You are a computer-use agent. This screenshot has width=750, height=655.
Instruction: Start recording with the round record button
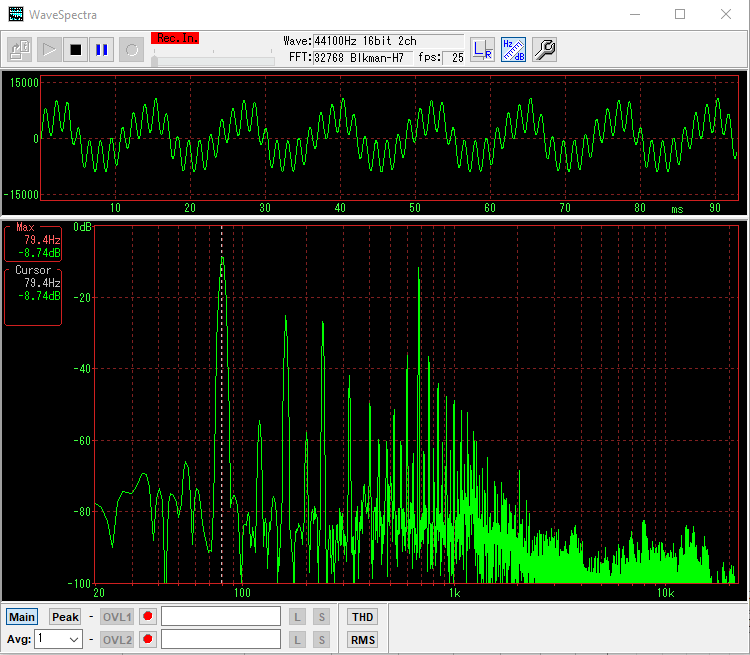tap(132, 50)
